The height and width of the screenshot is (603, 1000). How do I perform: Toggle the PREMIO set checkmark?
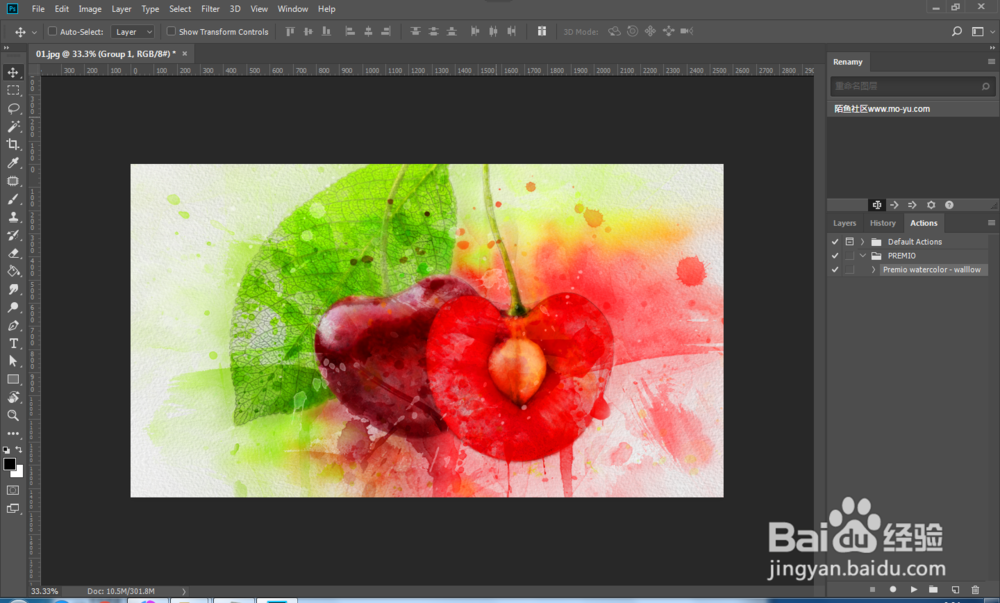click(x=835, y=256)
